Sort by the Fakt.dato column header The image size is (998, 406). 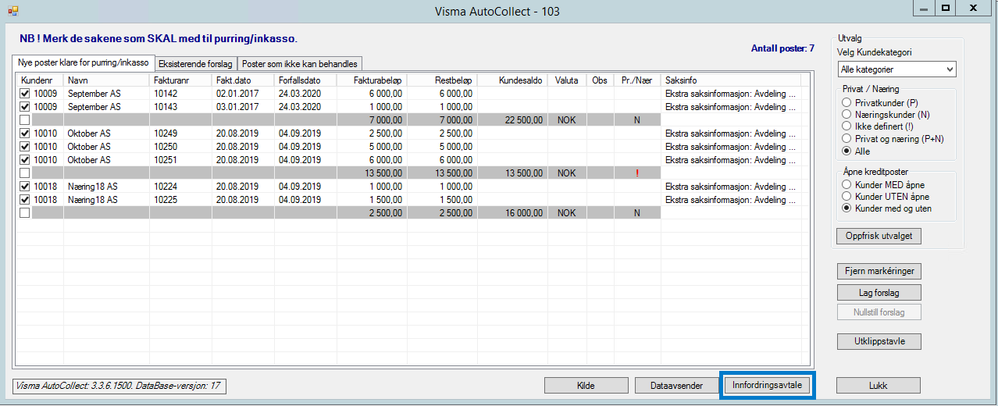click(x=243, y=81)
